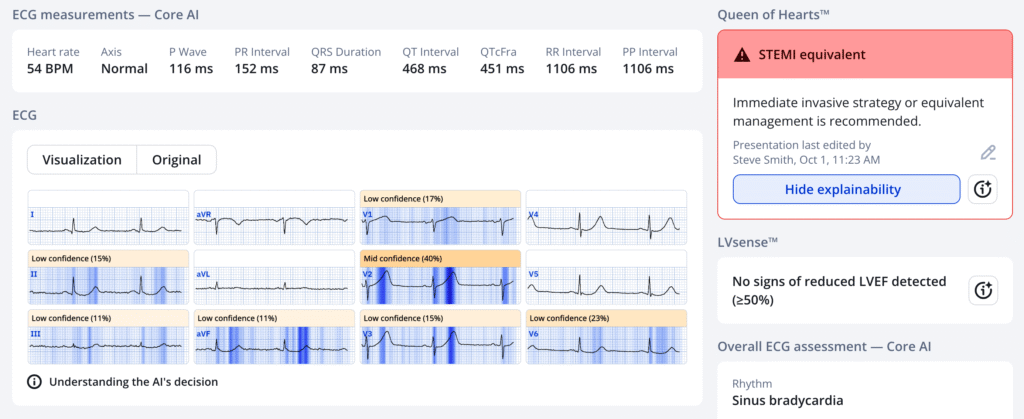This screenshot has height=419, width=1024.
Task: Click info icon next to Understanding AI's decision
Action: click(34, 381)
